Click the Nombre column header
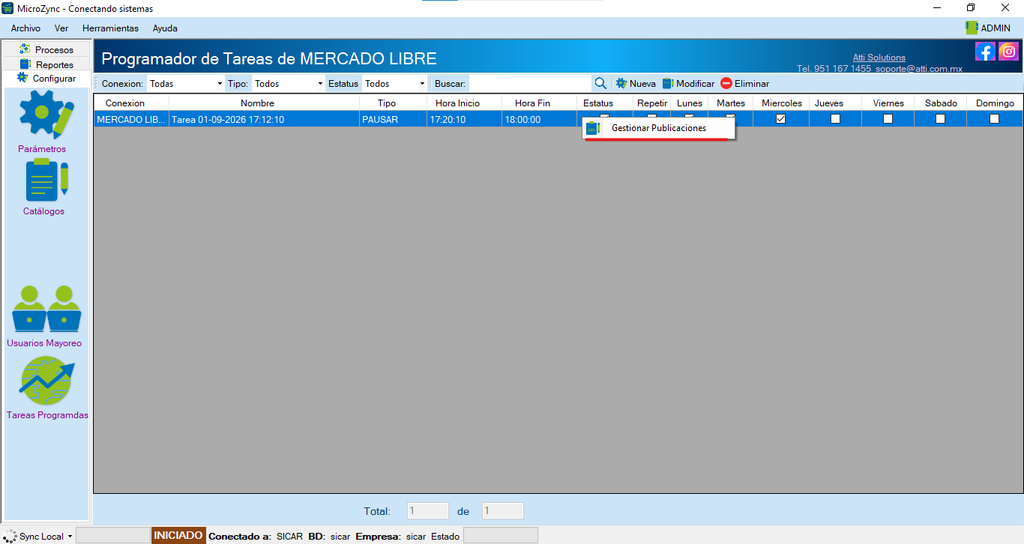Image resolution: width=1024 pixels, height=544 pixels. pyautogui.click(x=264, y=103)
